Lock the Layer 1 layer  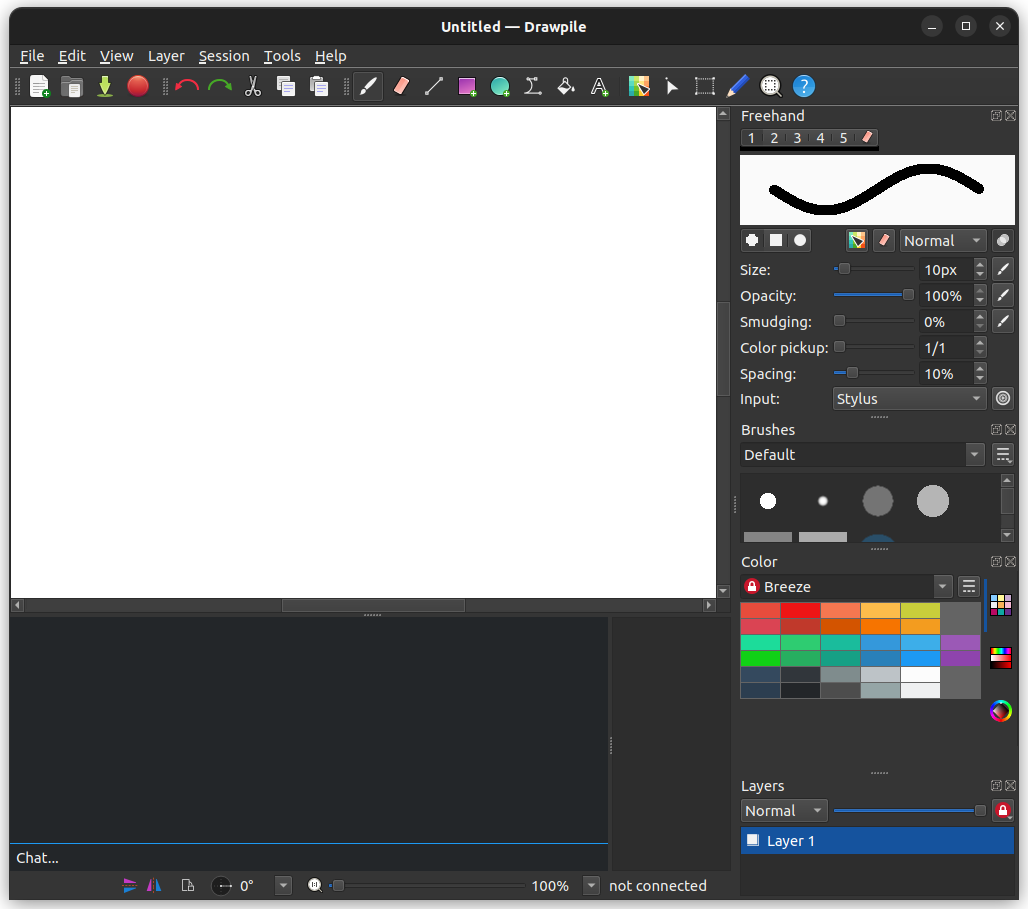point(1003,810)
